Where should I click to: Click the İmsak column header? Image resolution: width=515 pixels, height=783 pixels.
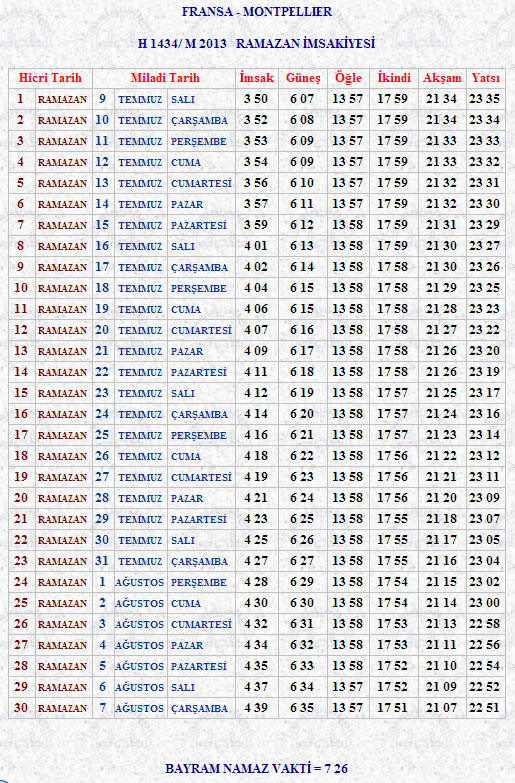point(257,78)
